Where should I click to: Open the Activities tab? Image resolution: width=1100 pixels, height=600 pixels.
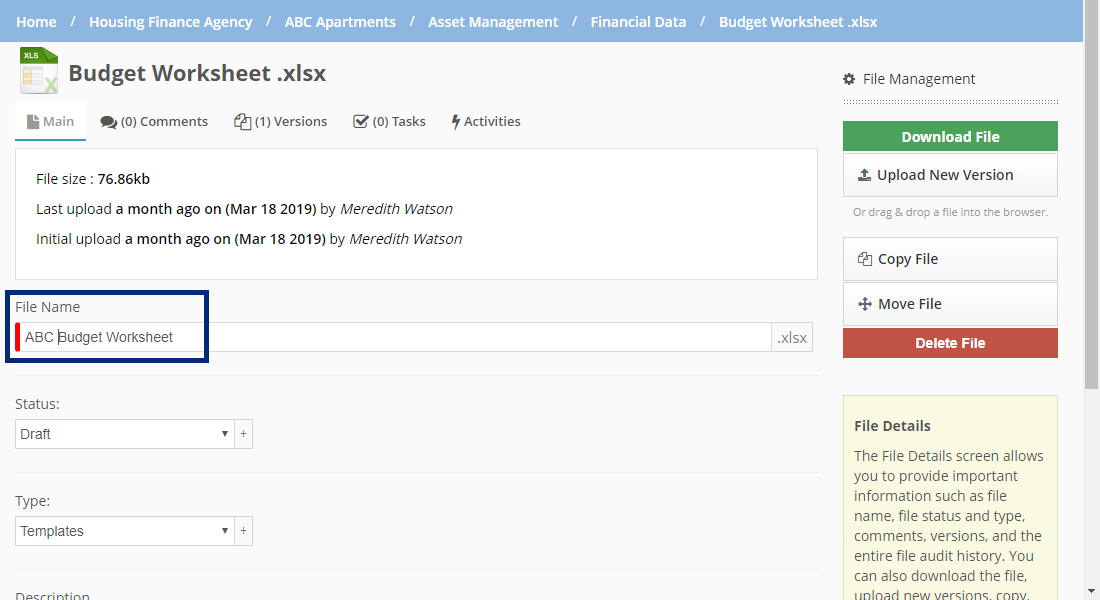point(486,121)
